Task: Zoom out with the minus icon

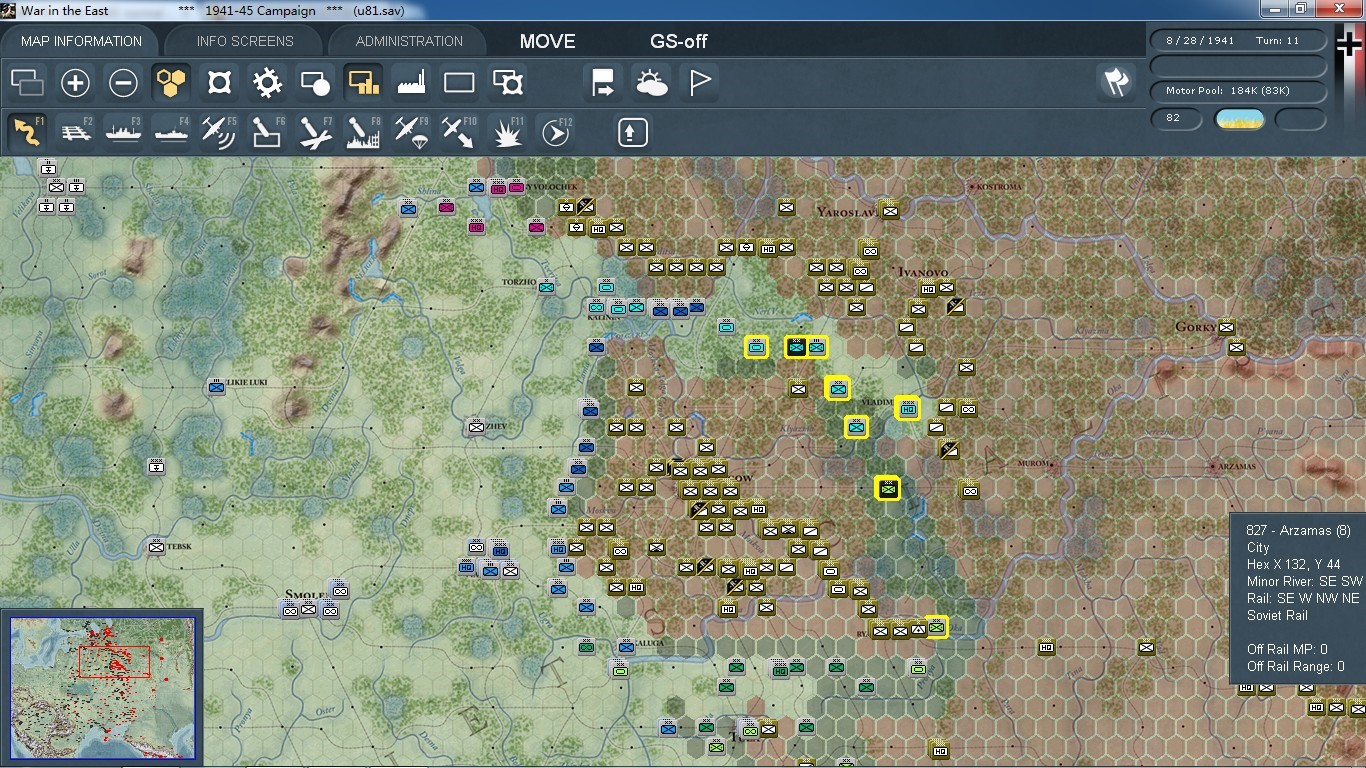Action: click(123, 82)
